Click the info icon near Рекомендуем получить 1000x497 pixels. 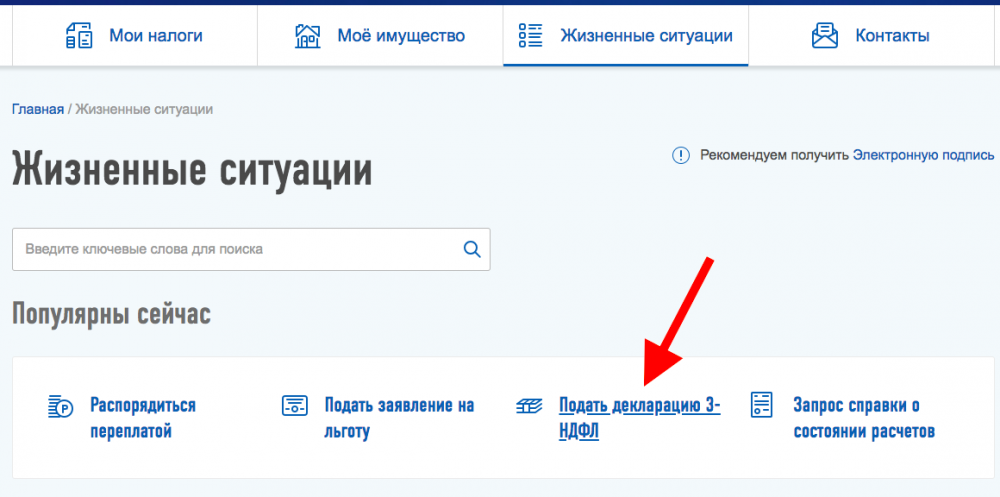[681, 155]
